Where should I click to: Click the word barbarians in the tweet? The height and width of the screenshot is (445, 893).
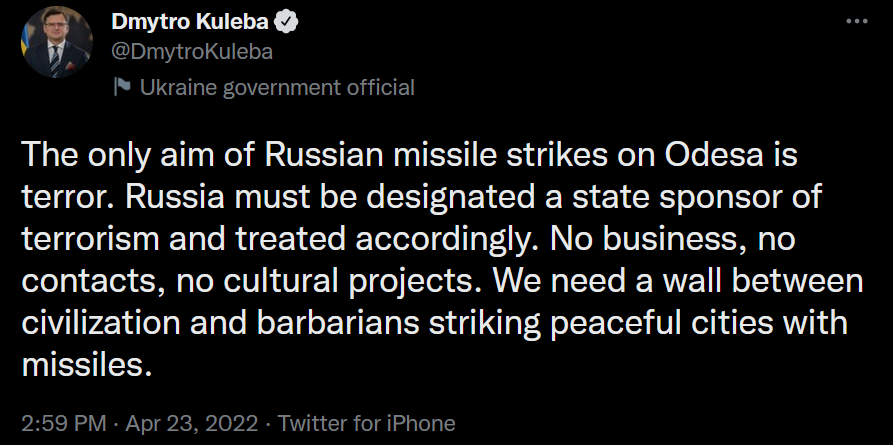(x=338, y=323)
